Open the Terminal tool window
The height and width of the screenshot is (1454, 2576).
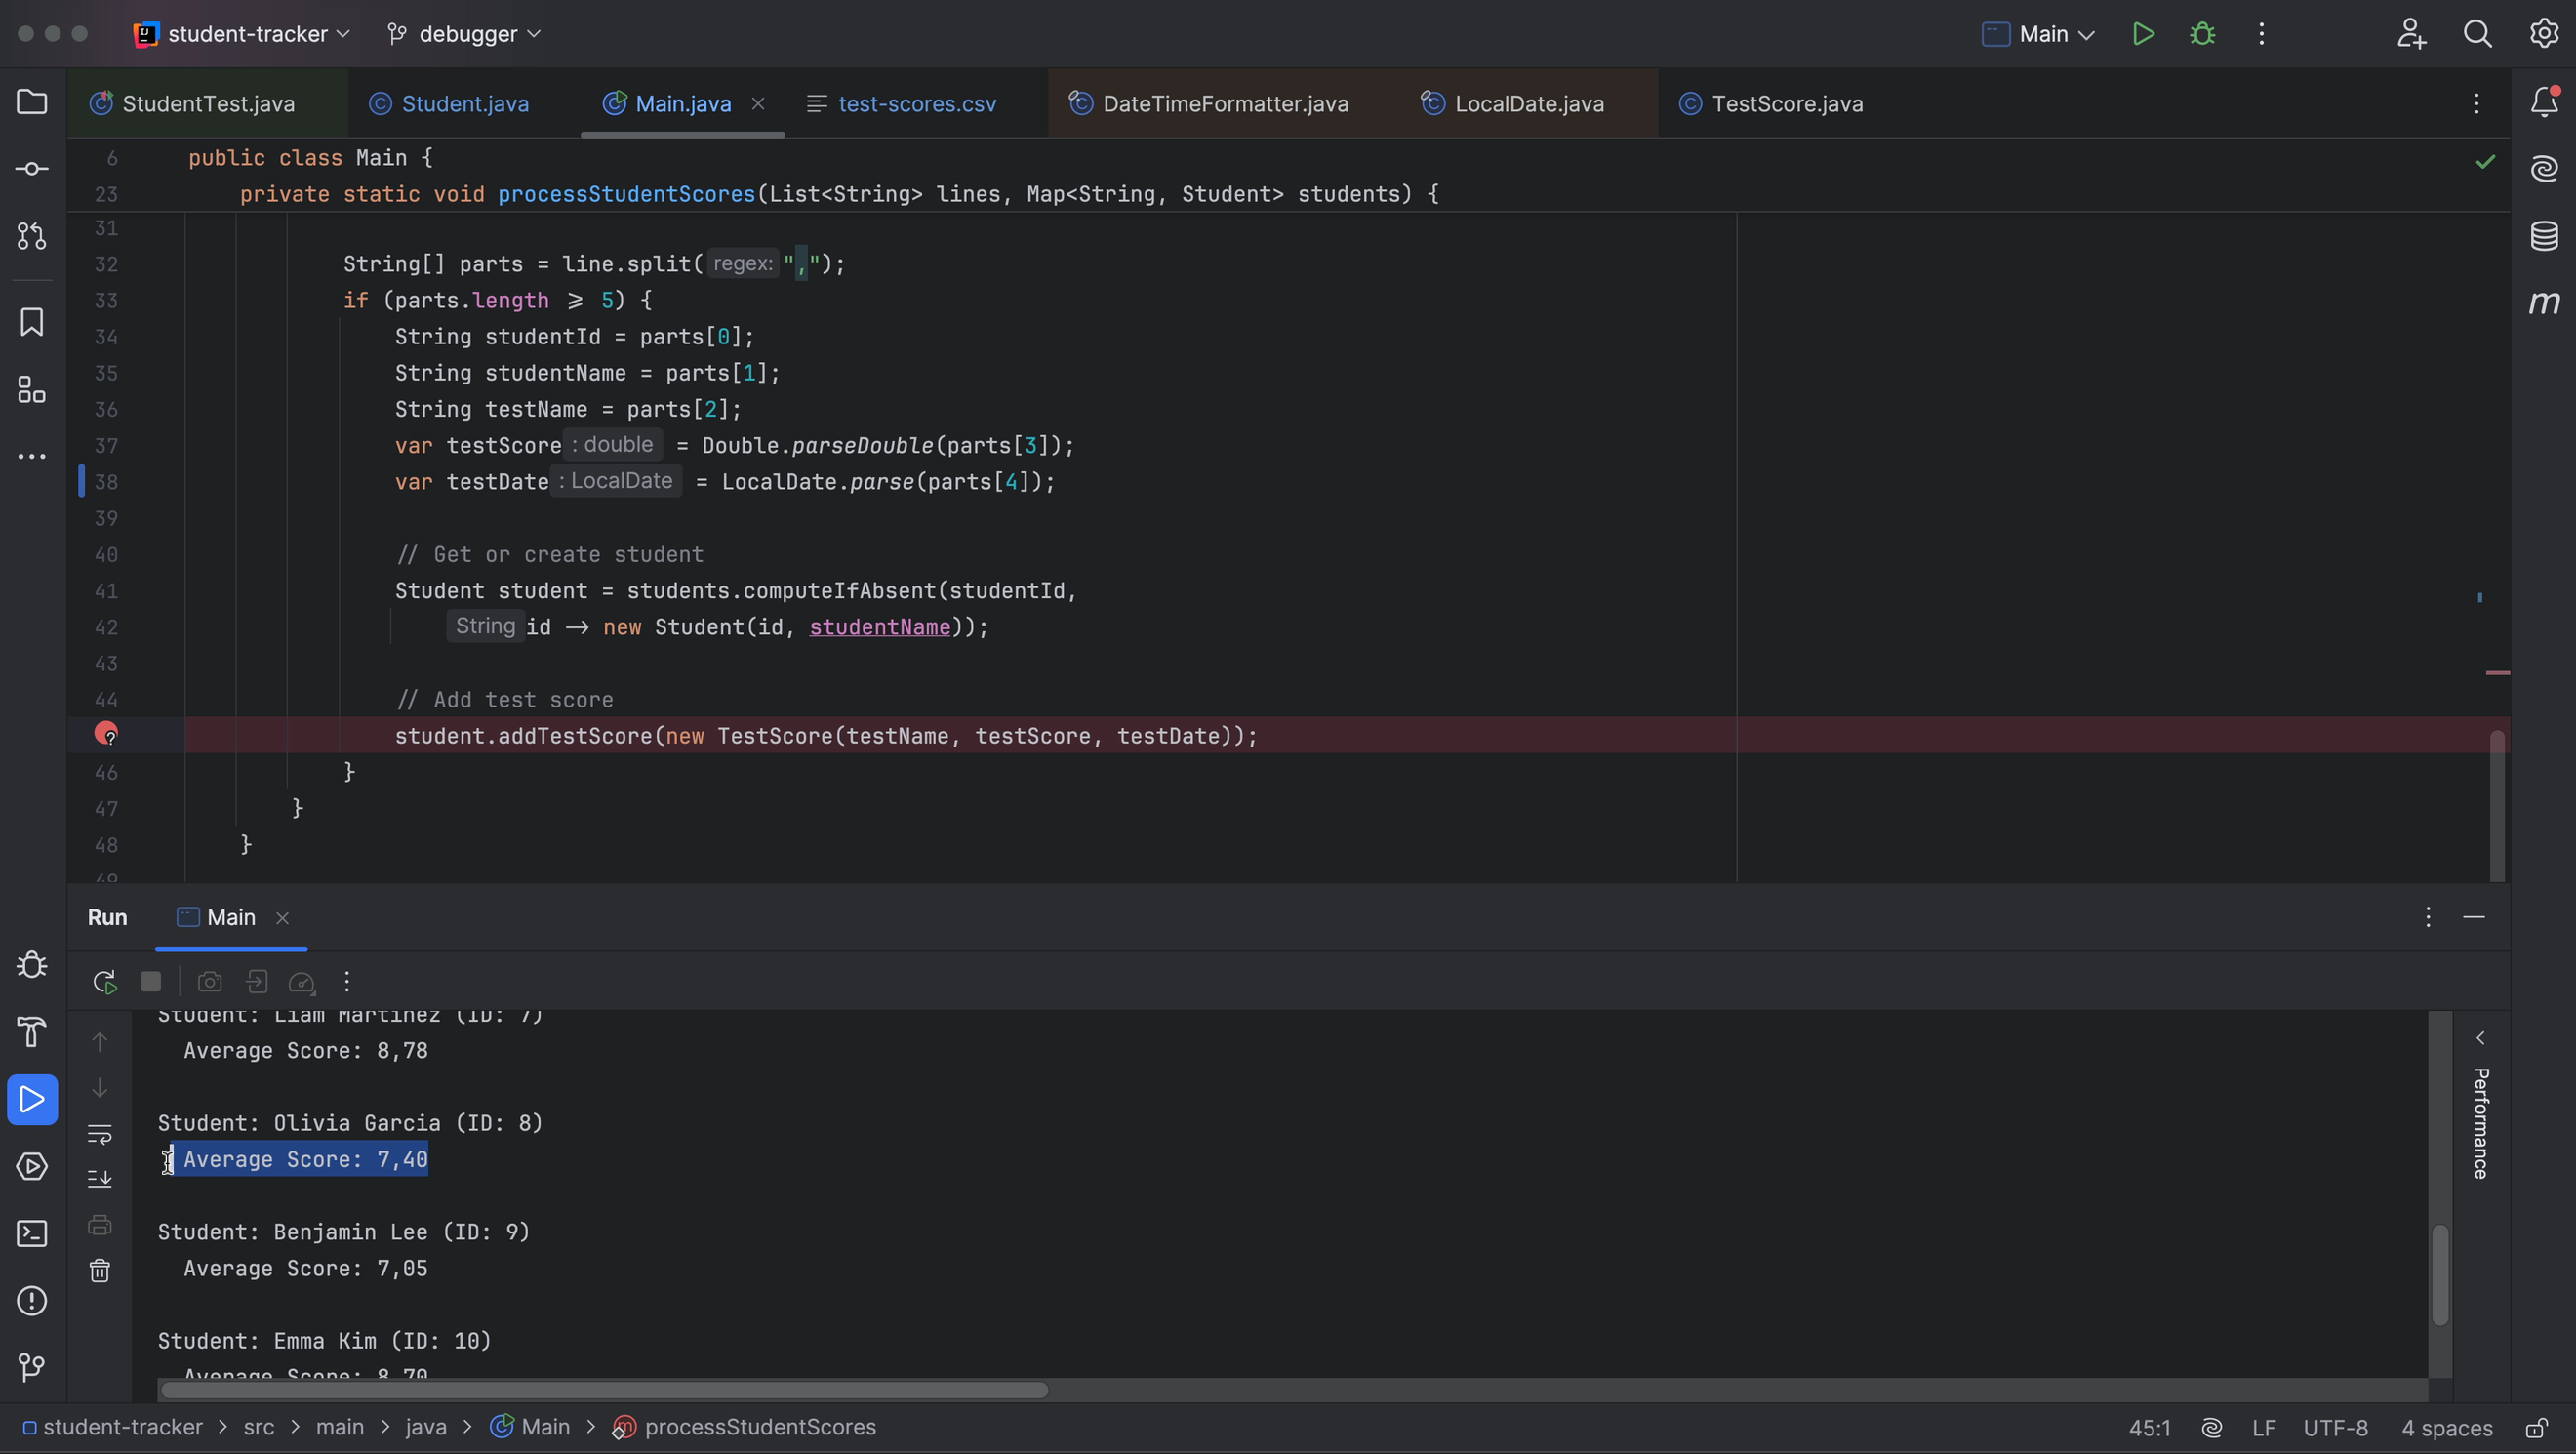coord(32,1234)
